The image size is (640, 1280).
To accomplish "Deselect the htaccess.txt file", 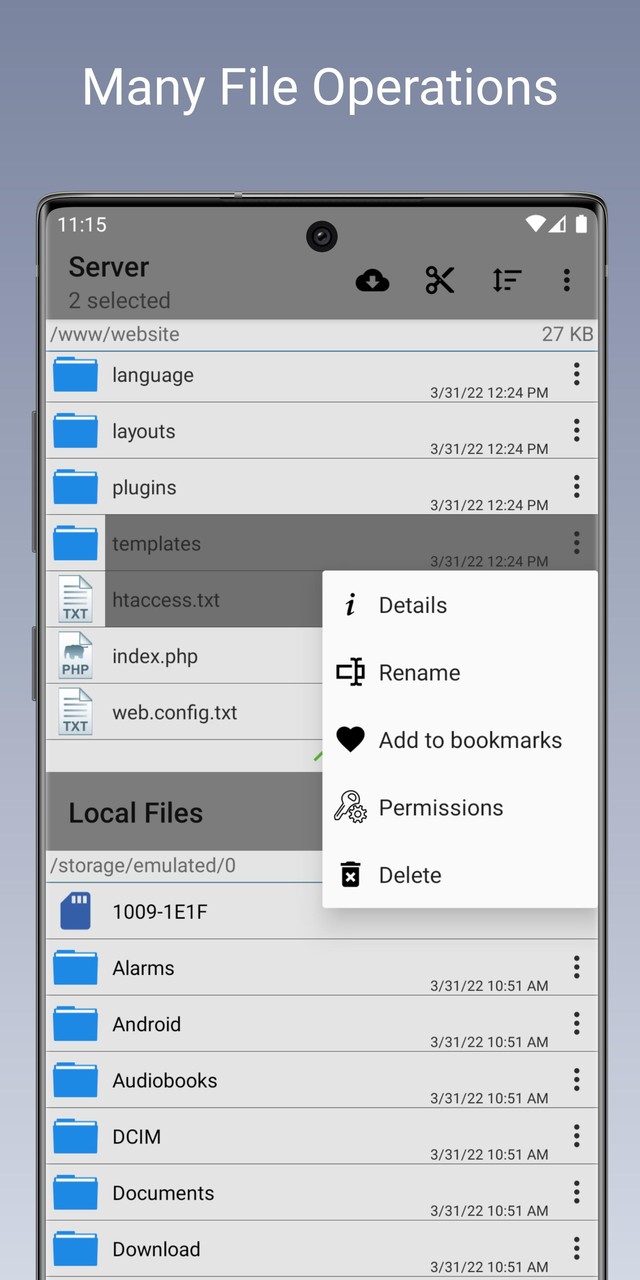I will [x=200, y=599].
